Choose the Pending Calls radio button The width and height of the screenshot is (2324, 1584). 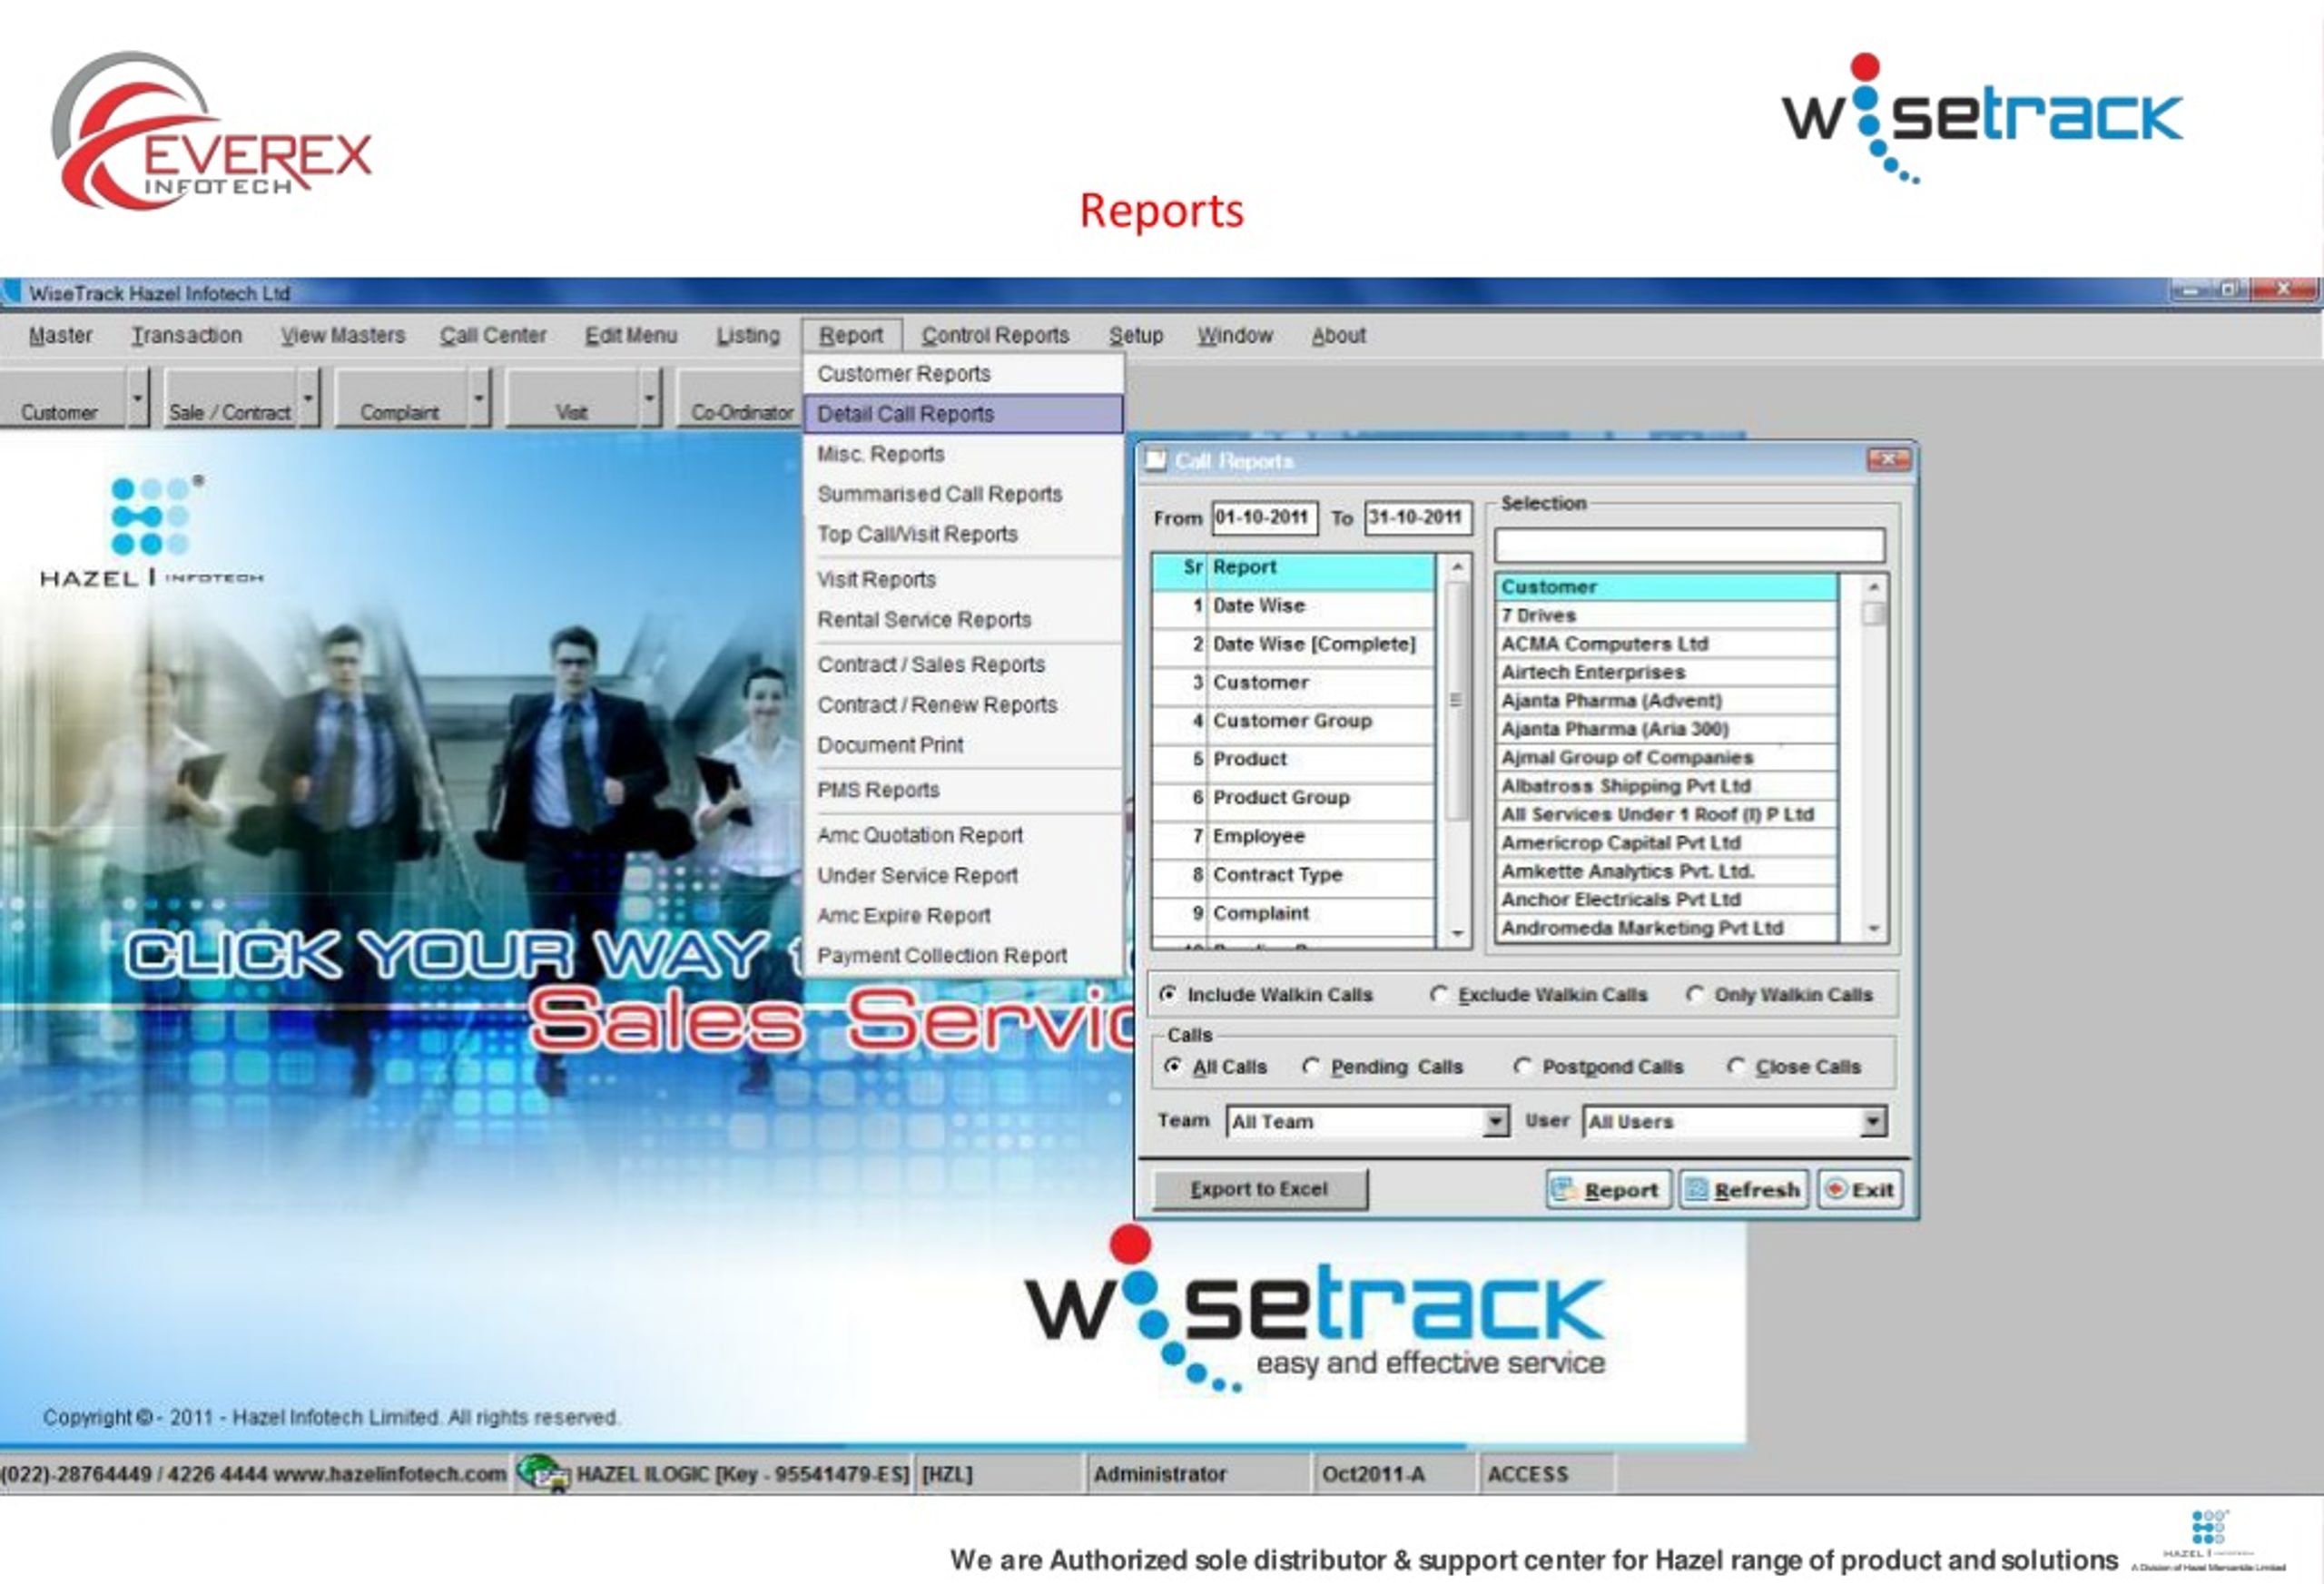[1311, 1067]
